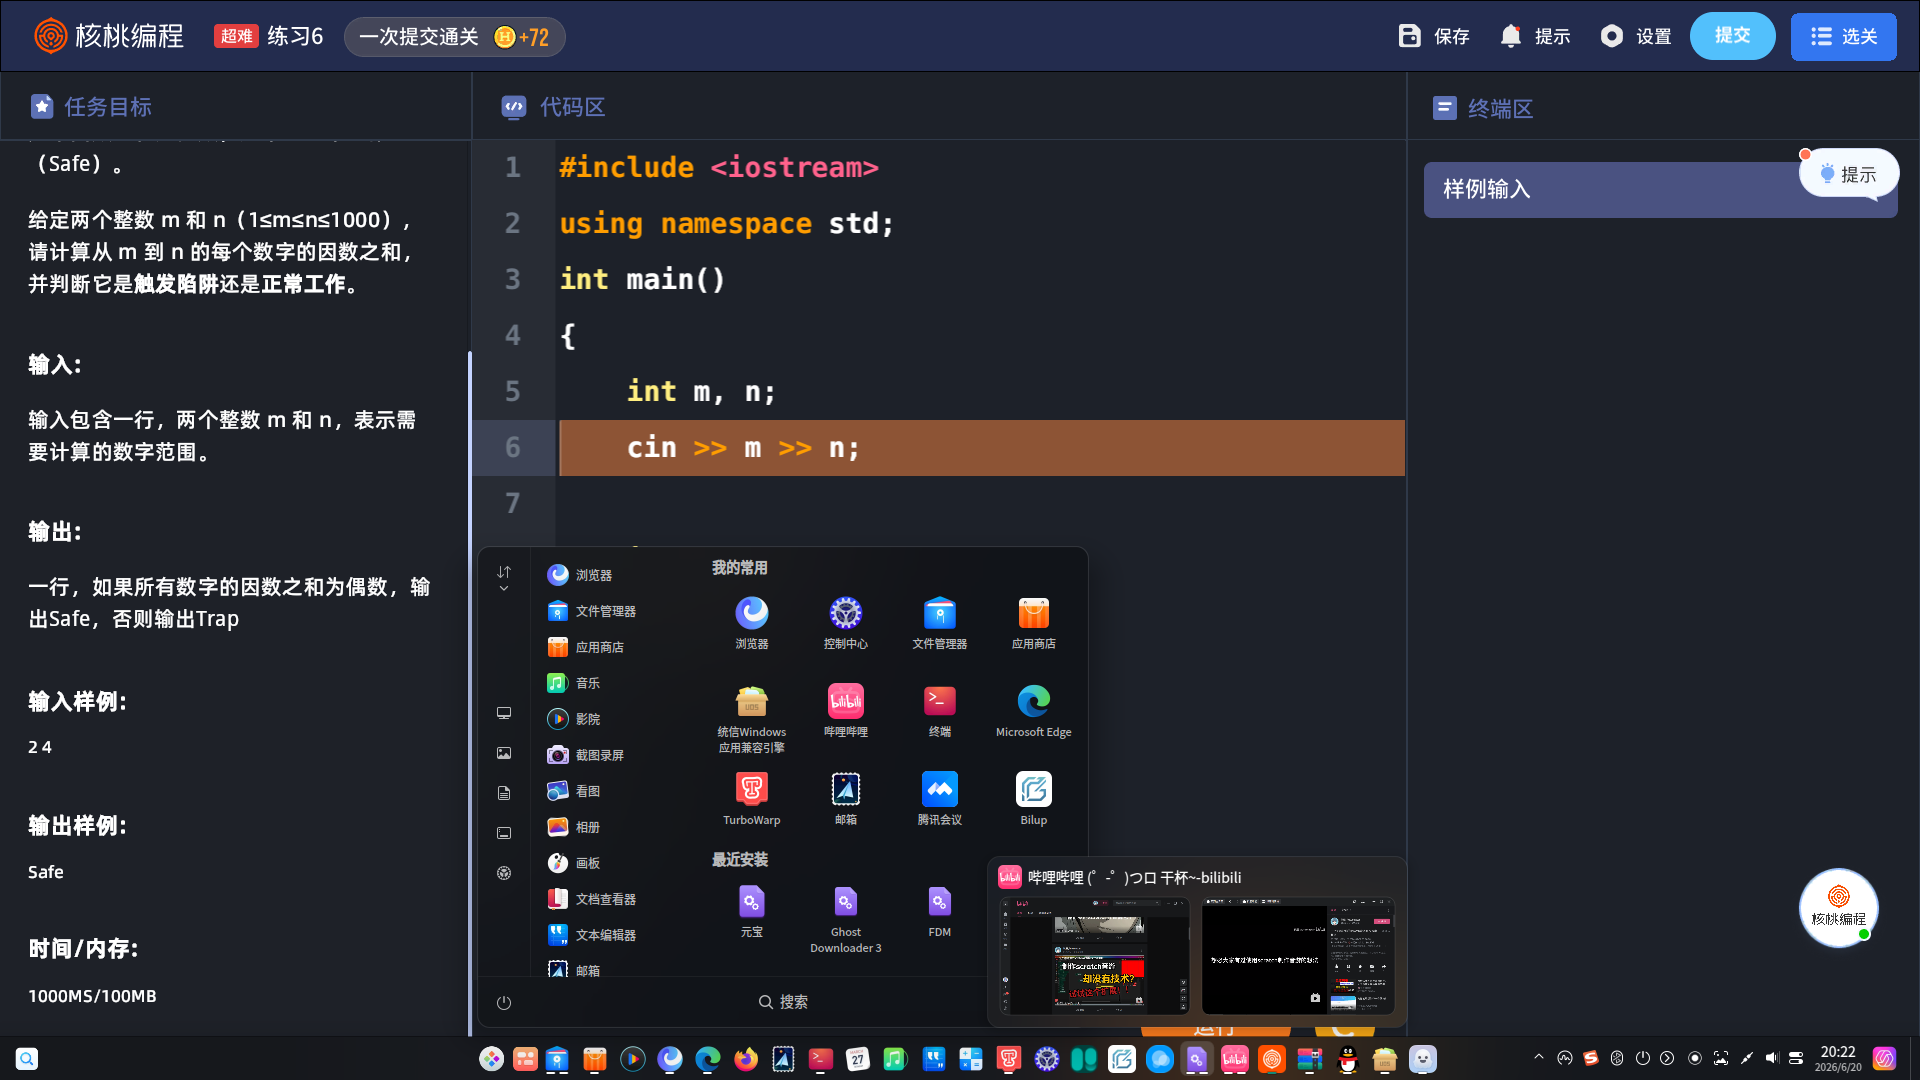Click the 样例输入 field in terminal panel
This screenshot has height=1080, width=1920.
[x=1660, y=189]
